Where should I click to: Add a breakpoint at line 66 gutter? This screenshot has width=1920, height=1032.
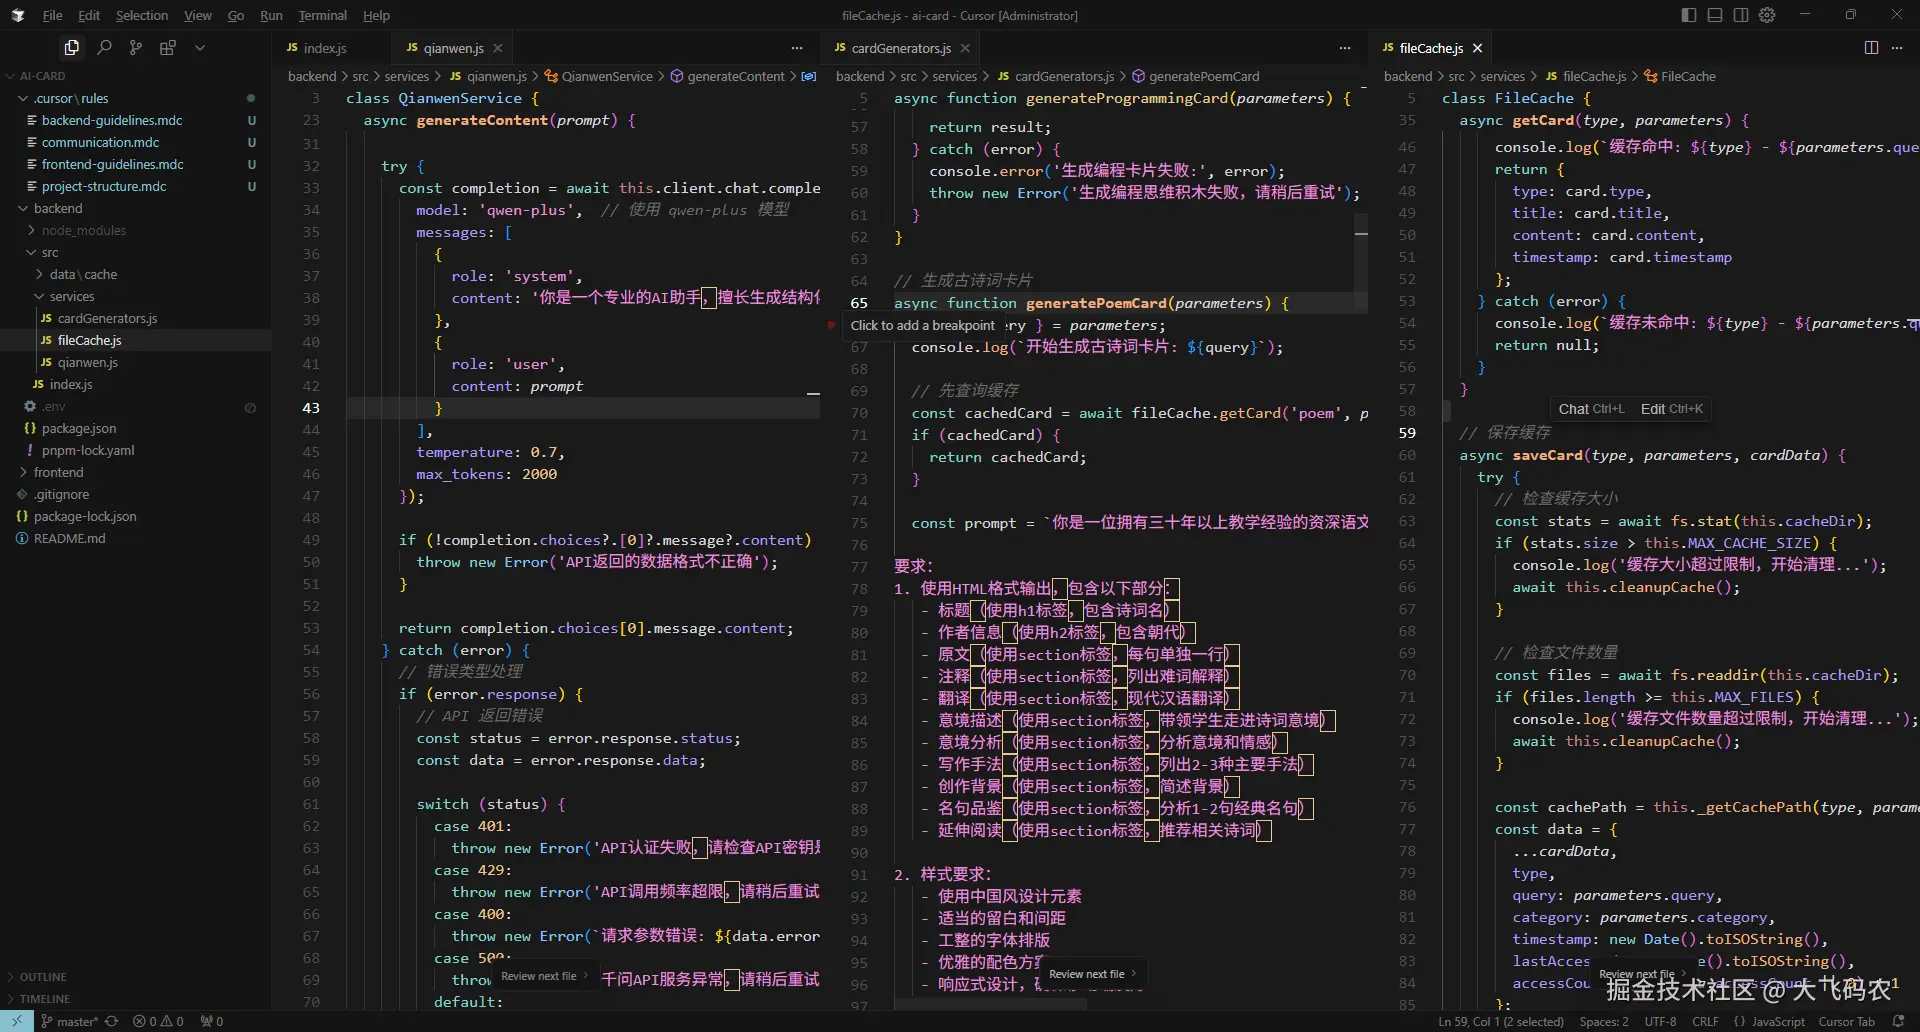(x=831, y=325)
